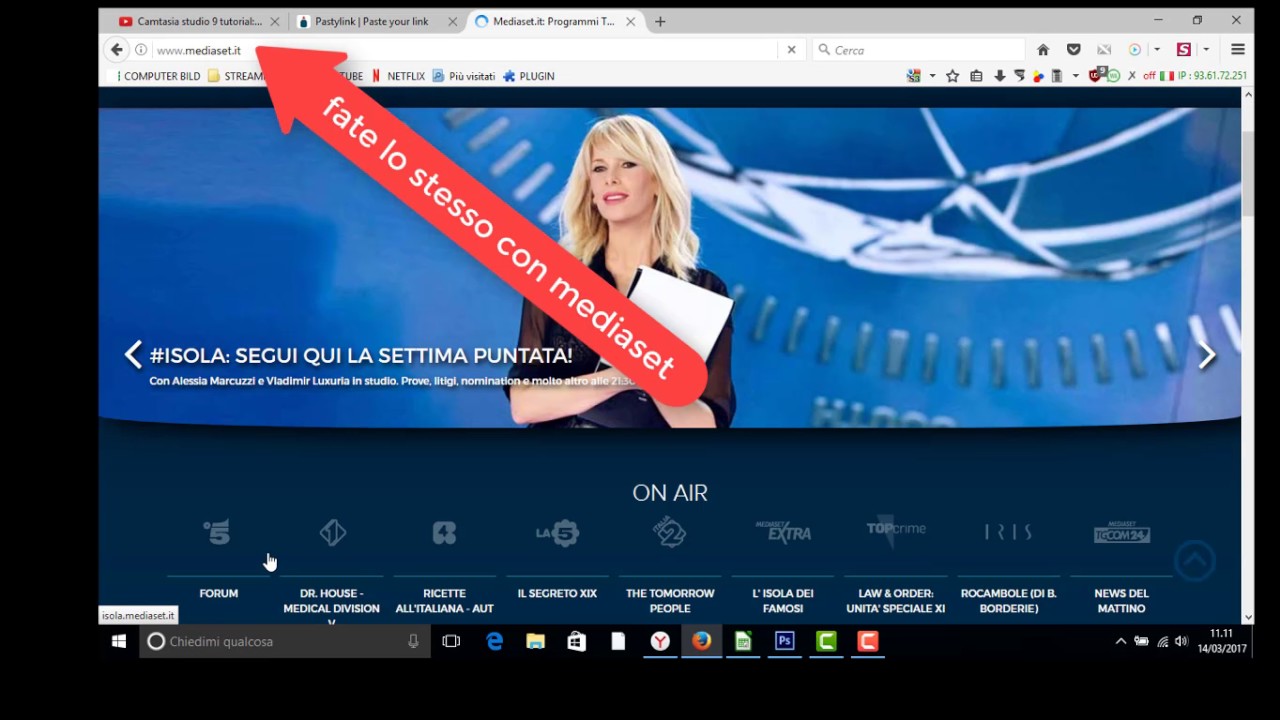
Task: Open a new tab with plus button
Action: (660, 21)
